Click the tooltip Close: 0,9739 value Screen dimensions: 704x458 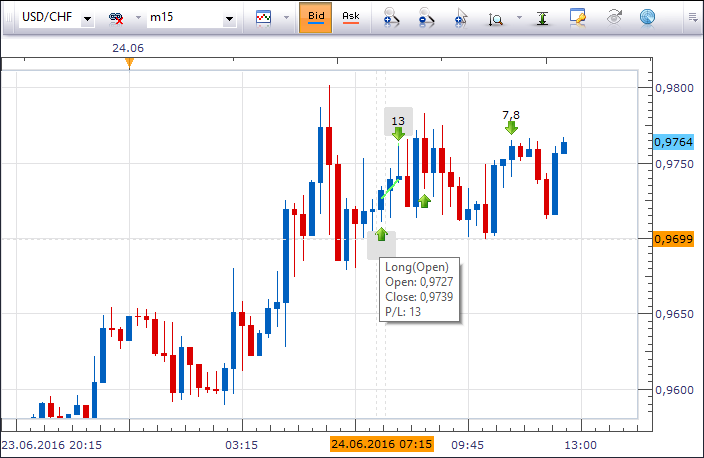419,296
